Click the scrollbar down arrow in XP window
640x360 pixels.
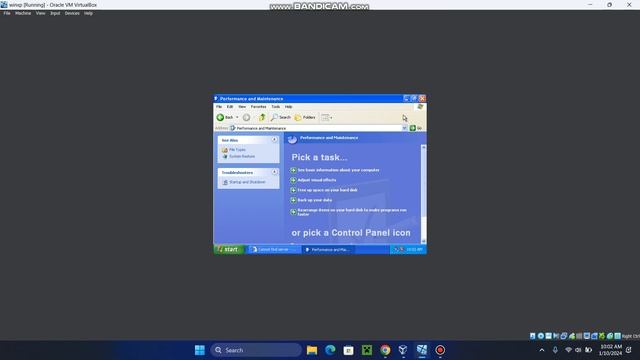point(424,241)
